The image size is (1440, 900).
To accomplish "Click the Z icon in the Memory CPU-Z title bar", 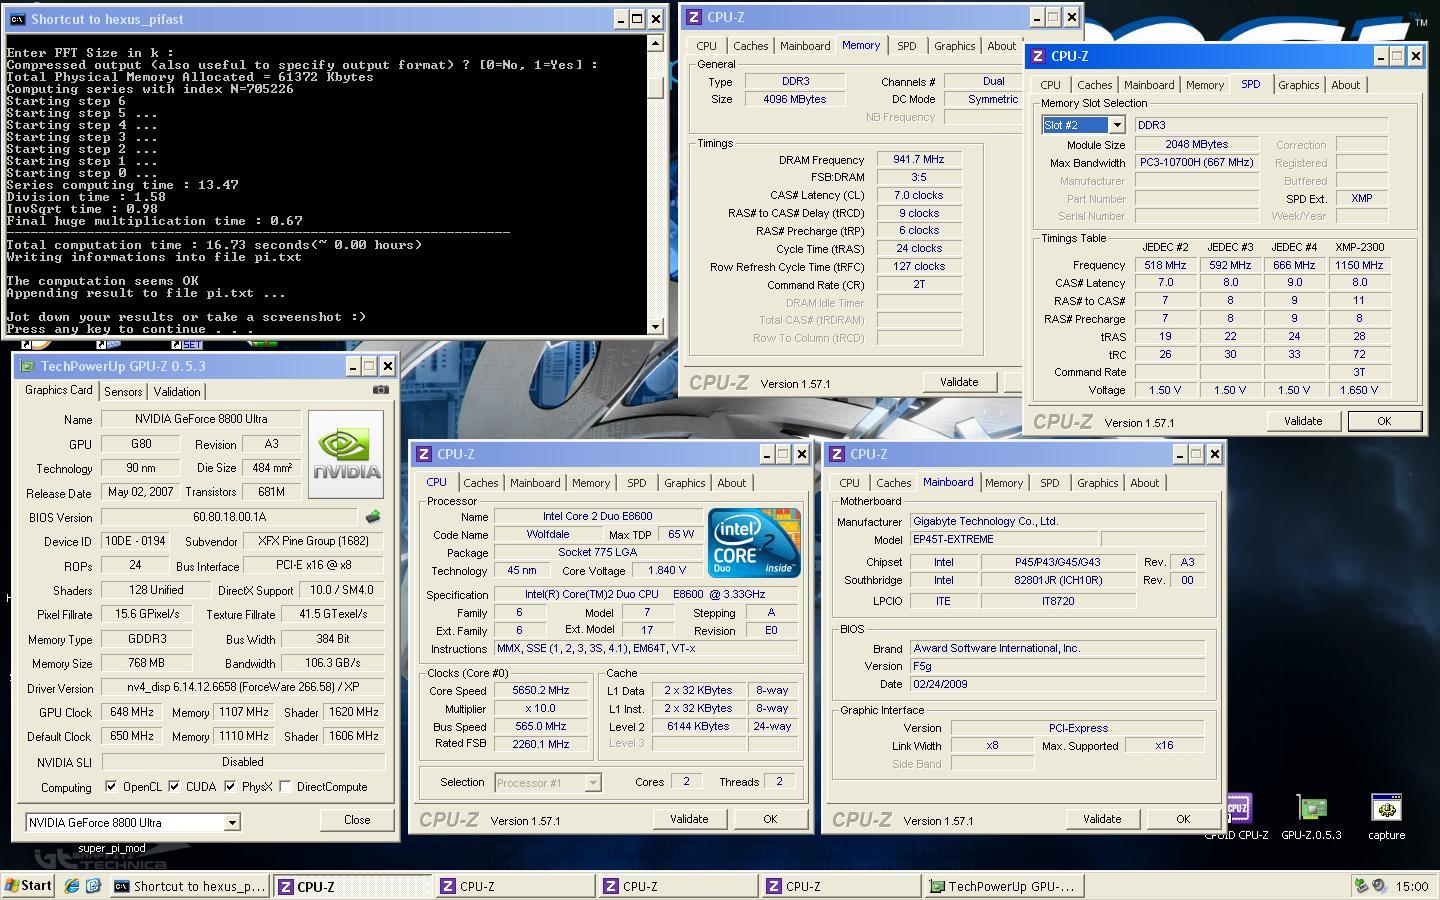I will click(694, 17).
